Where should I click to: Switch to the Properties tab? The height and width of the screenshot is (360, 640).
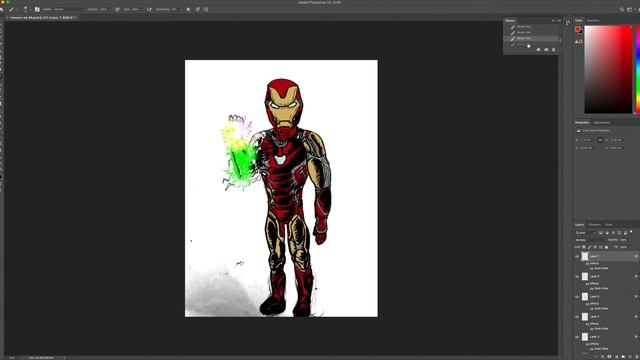582,122
